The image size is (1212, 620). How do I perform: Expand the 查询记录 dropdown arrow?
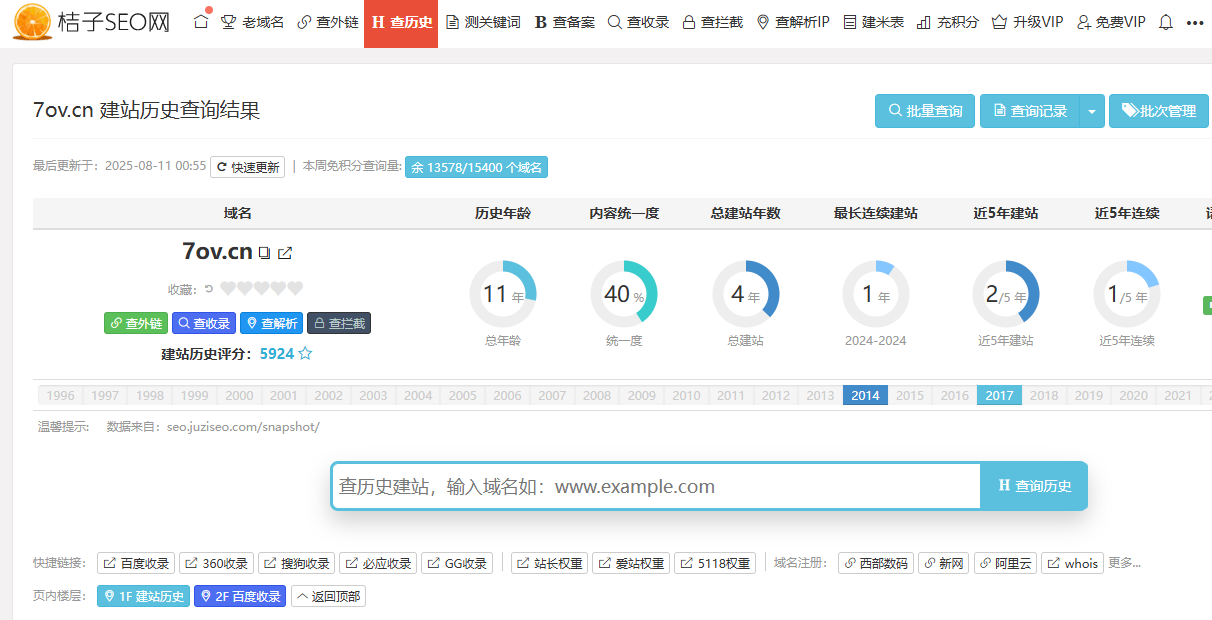(x=1091, y=111)
